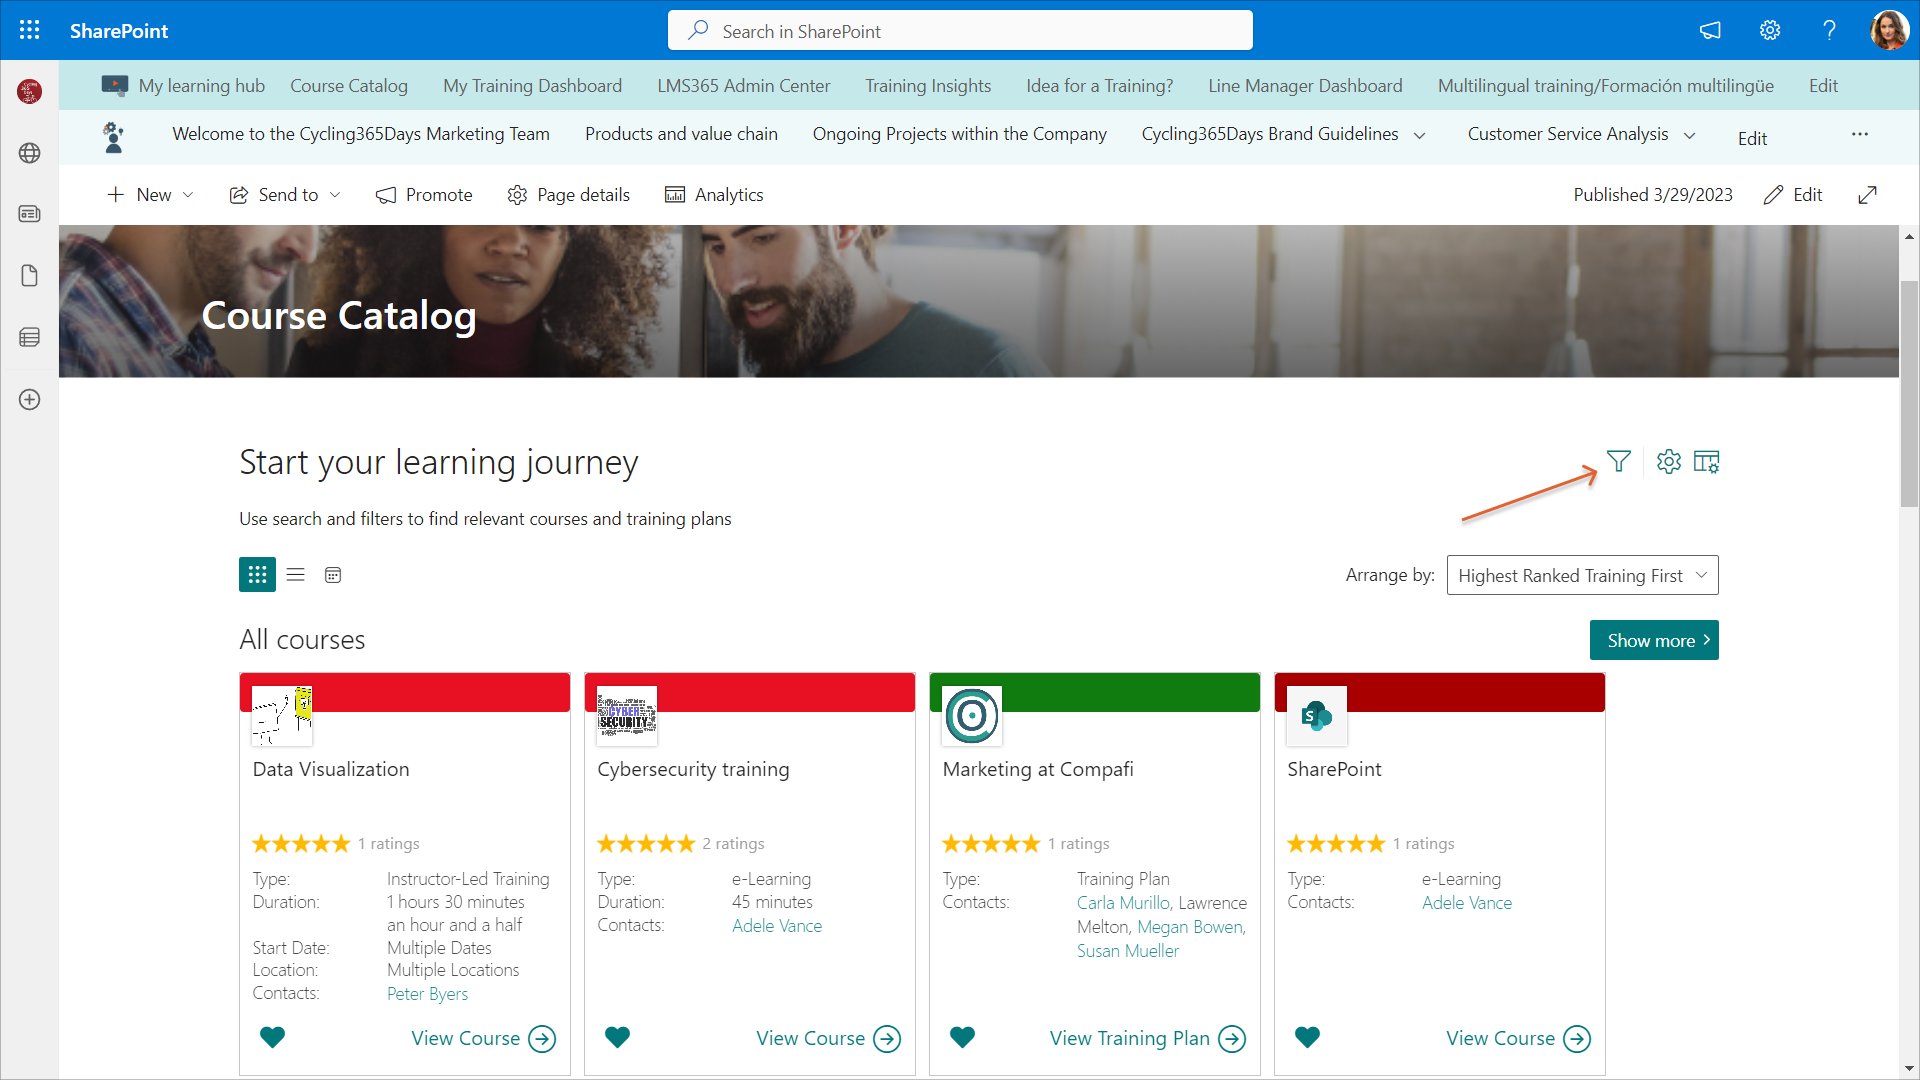Expand Cycling365Days Brand Guidelines submenu

pos(1419,135)
